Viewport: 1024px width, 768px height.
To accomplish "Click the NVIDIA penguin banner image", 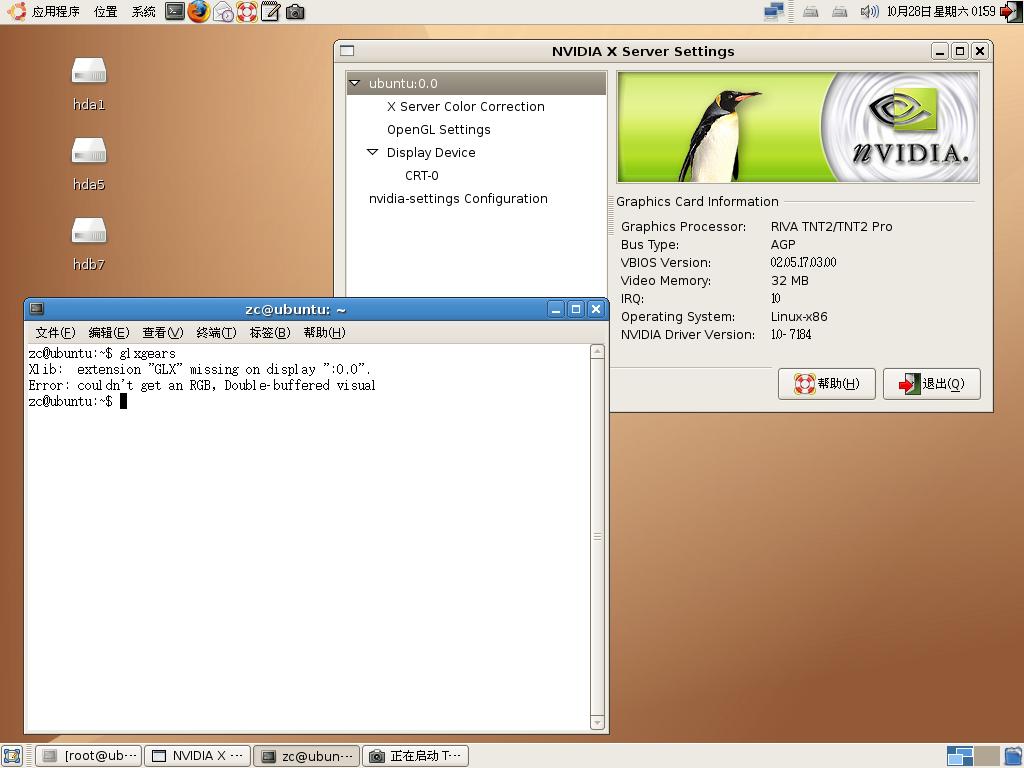I will point(797,127).
